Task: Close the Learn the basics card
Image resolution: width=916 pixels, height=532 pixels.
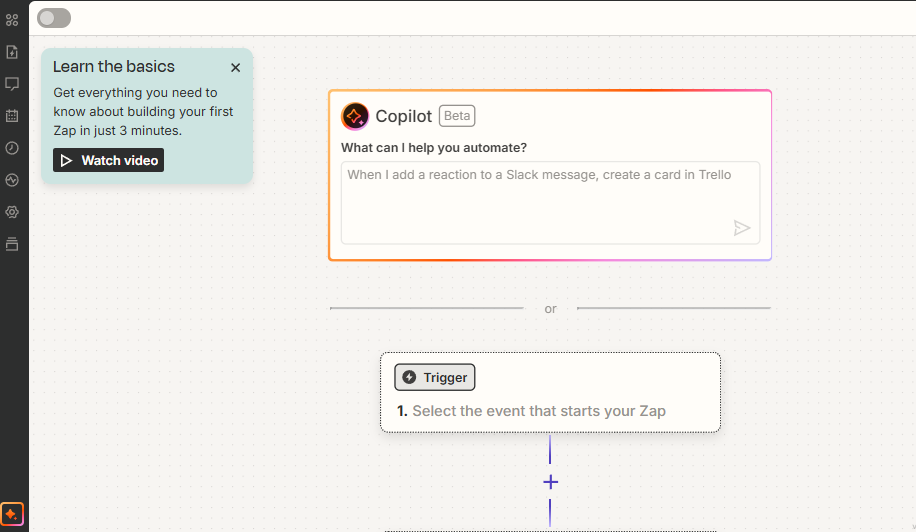Action: 235,68
